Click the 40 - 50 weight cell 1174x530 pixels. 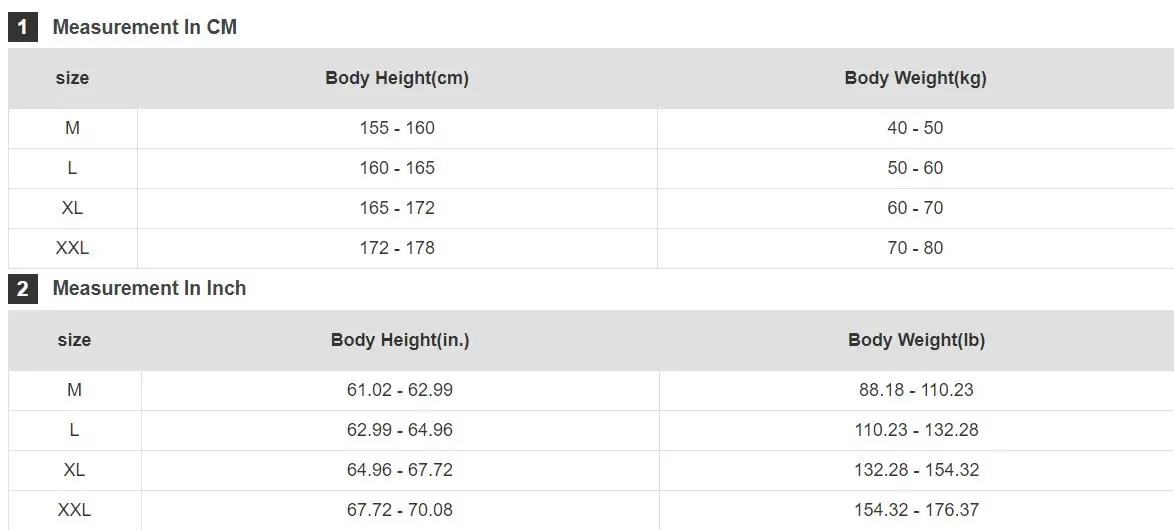coord(915,128)
